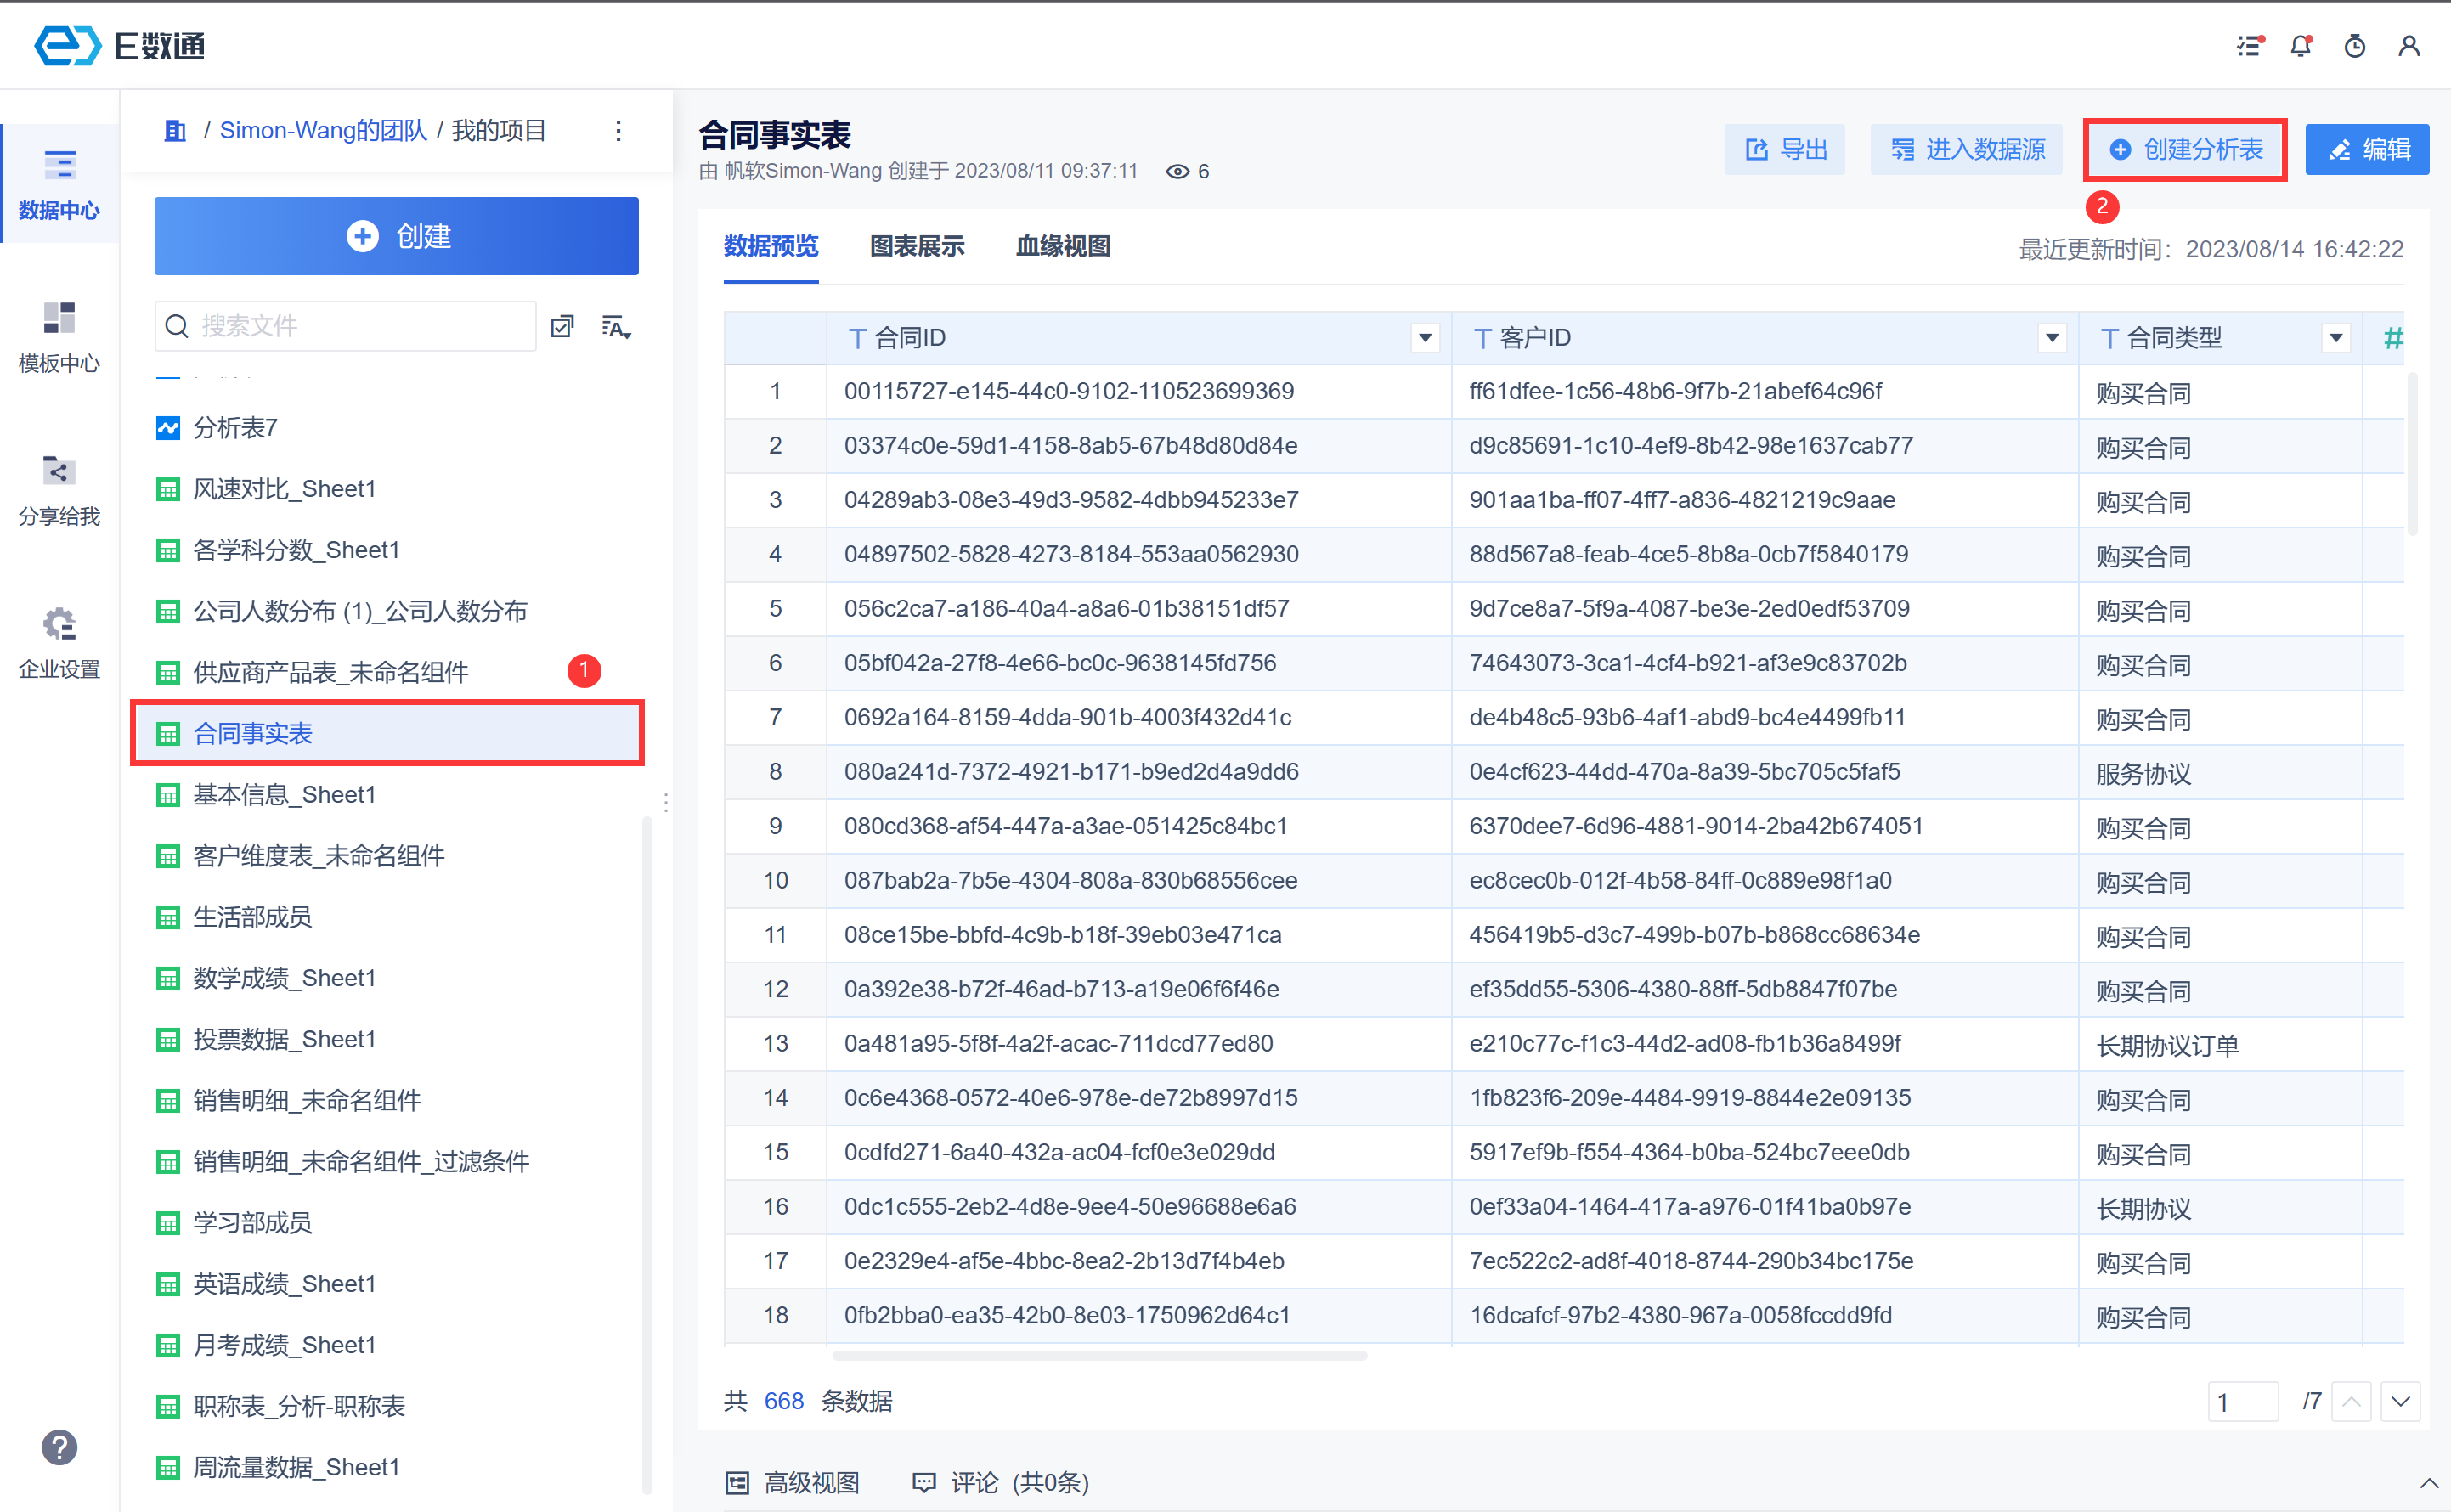Open the 客户ID column dropdown arrow
This screenshot has width=2451, height=1512.
[x=2051, y=338]
